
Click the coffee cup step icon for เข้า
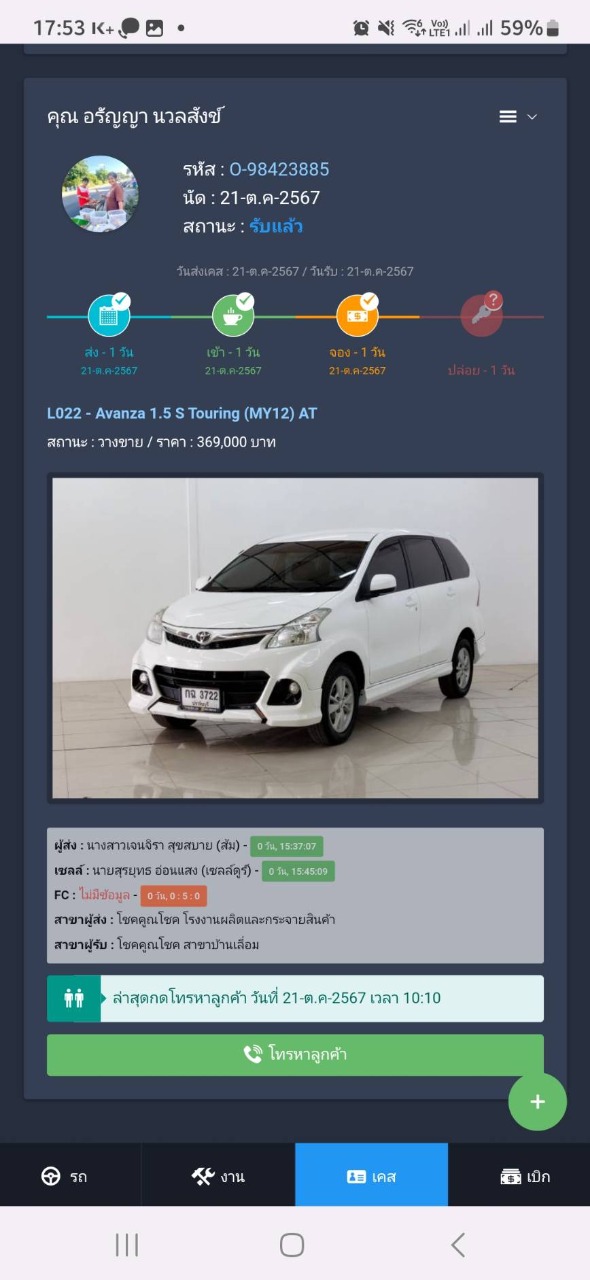233,316
